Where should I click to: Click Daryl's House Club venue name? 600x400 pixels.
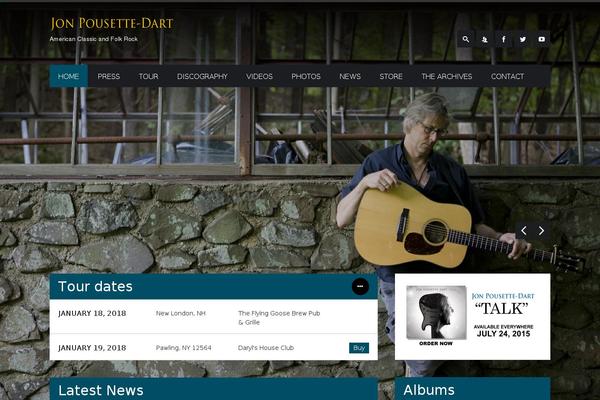coord(266,348)
